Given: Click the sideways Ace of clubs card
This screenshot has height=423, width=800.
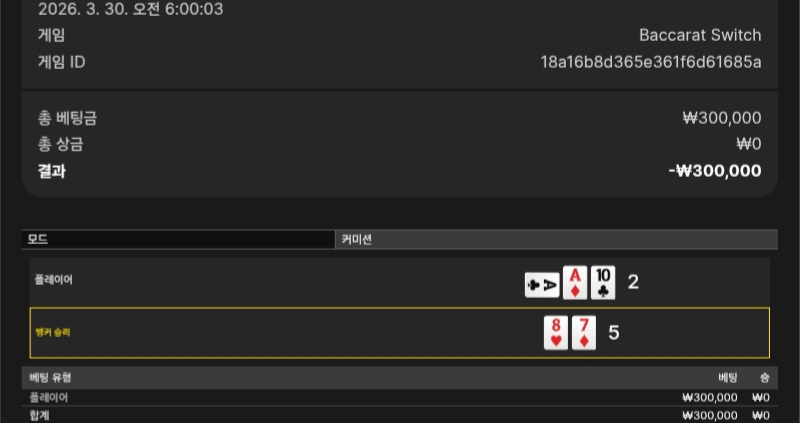Looking at the screenshot, I should [x=542, y=285].
